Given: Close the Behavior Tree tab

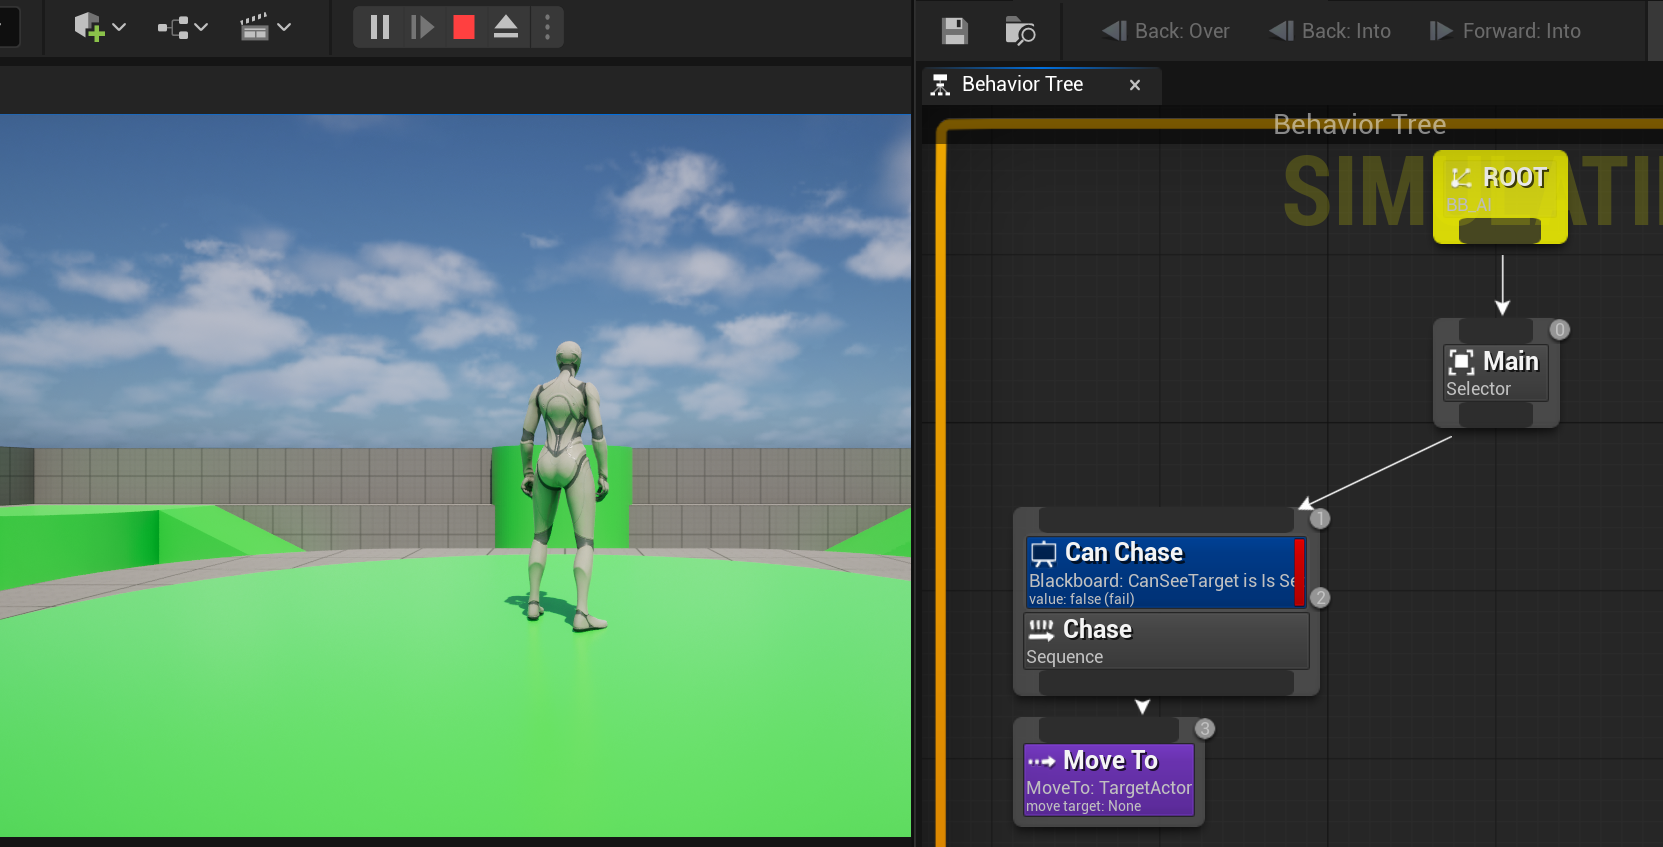Looking at the screenshot, I should [x=1135, y=85].
